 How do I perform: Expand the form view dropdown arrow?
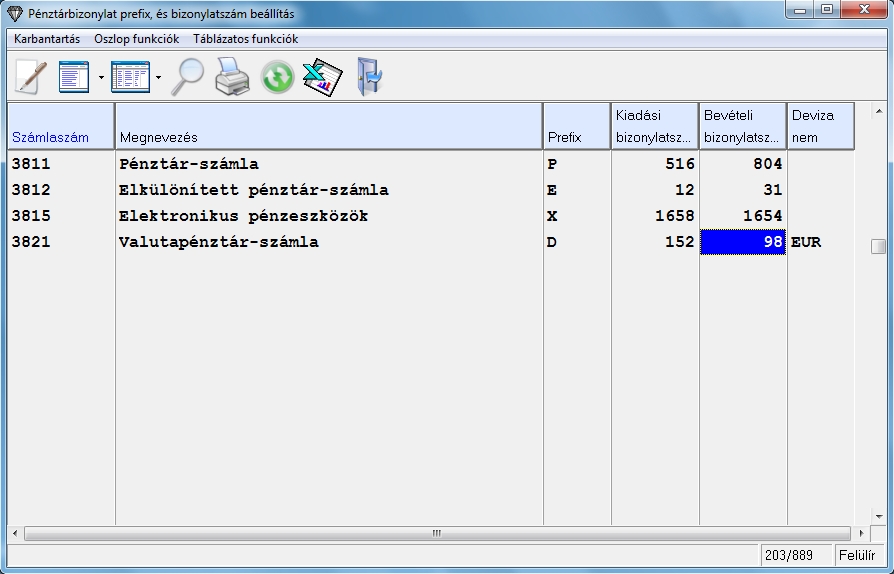(x=100, y=77)
